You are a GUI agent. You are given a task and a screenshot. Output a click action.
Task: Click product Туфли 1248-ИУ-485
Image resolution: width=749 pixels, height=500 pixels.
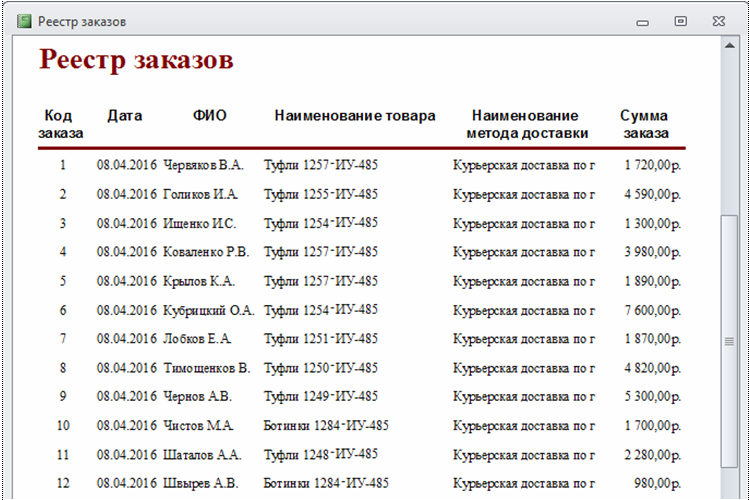pyautogui.click(x=321, y=454)
